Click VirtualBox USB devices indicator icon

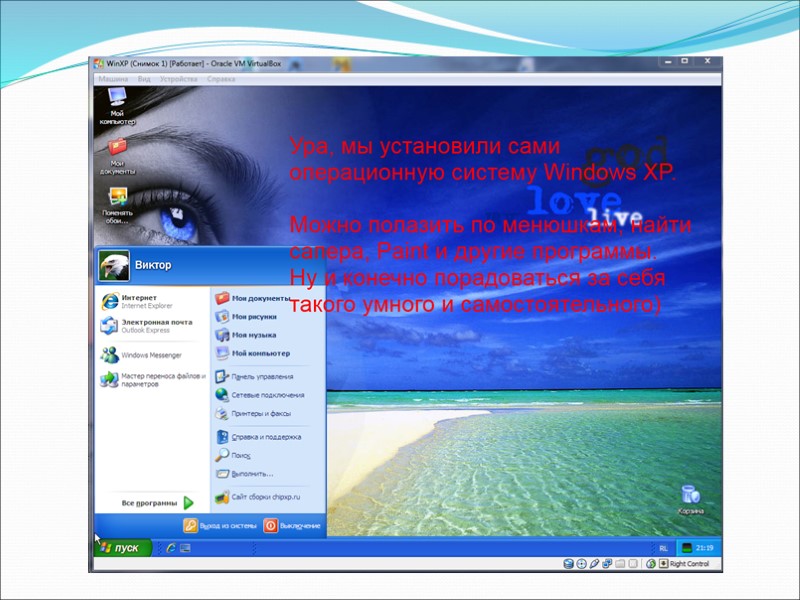click(594, 564)
